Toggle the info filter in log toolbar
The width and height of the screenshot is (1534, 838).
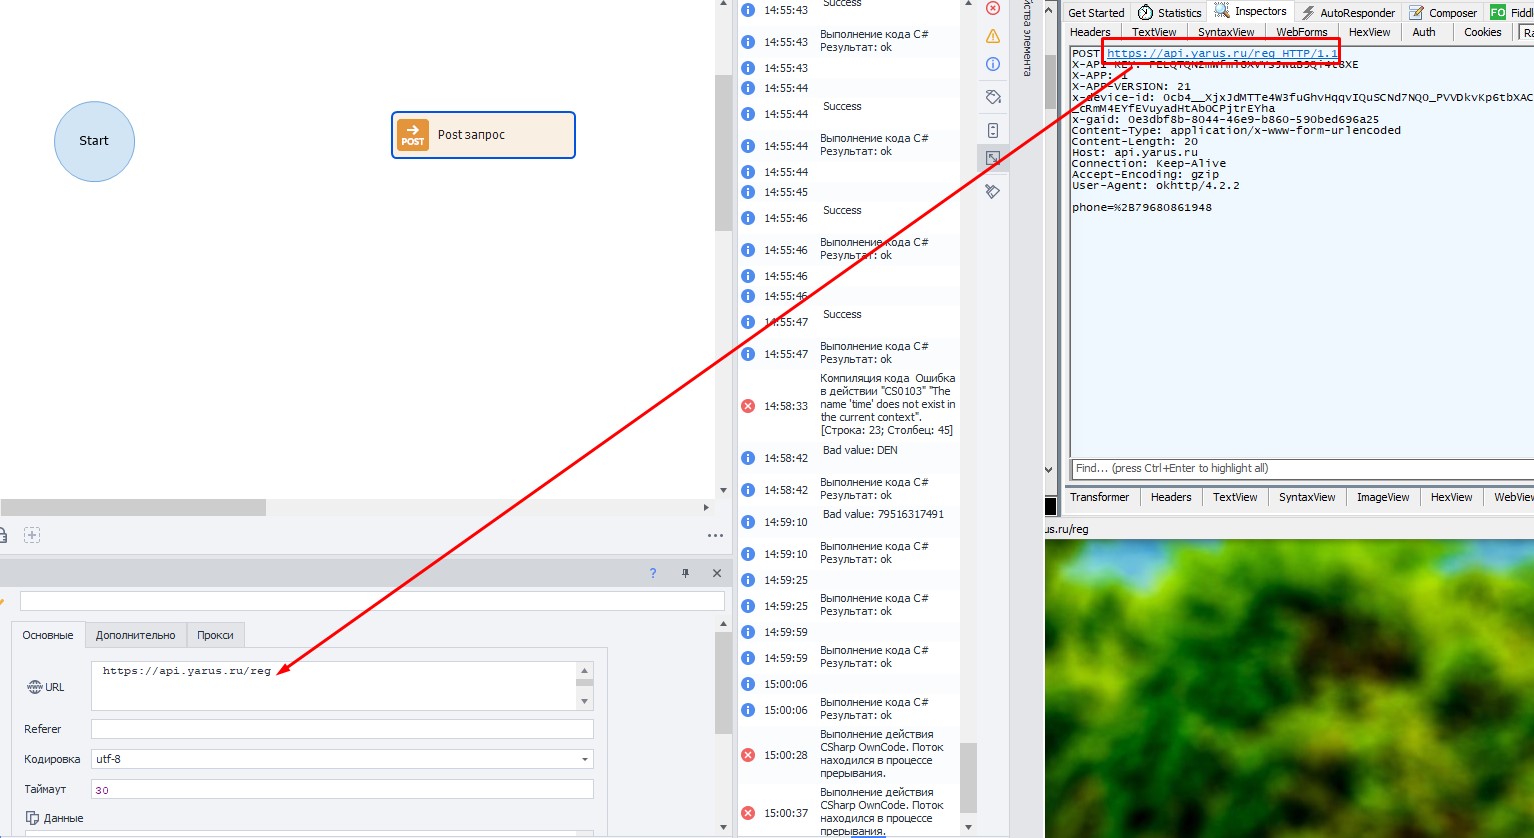[x=993, y=64]
